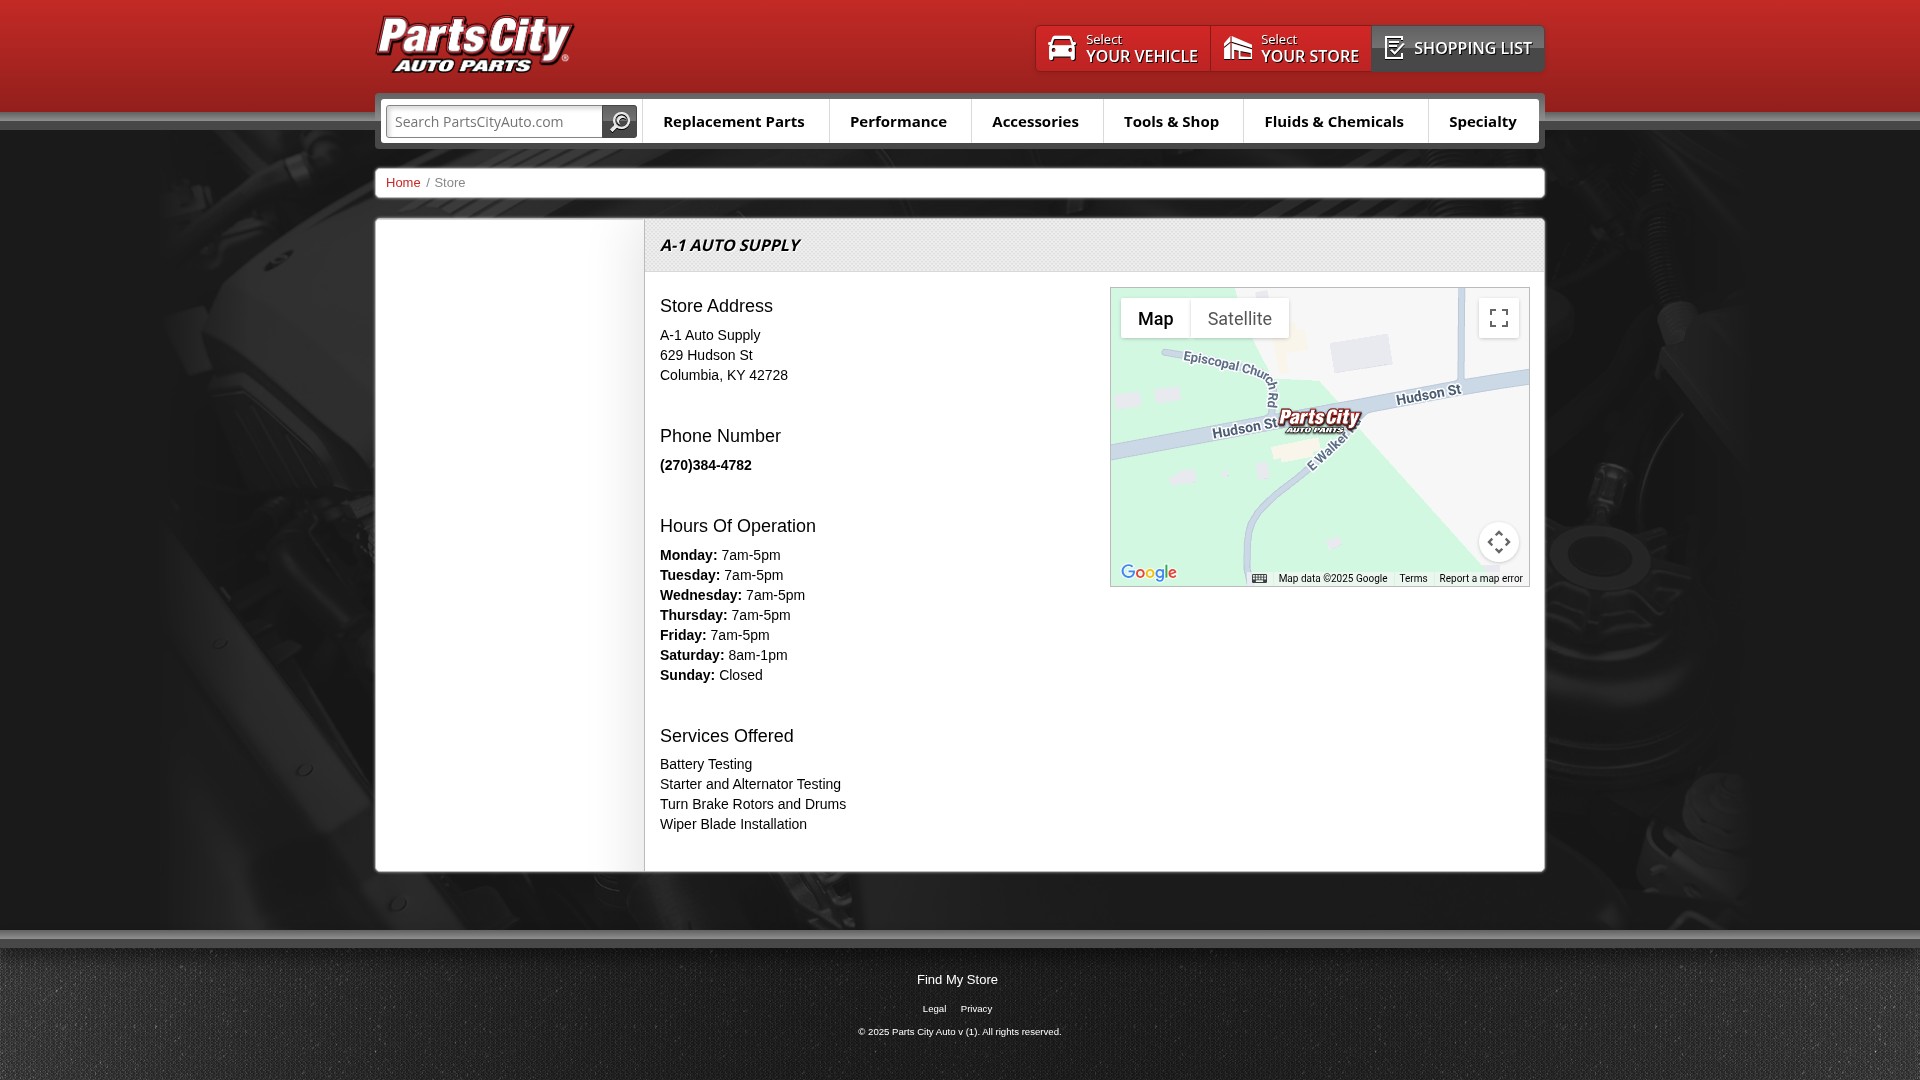
Task: Click the Select Your Store text
Action: (1309, 48)
